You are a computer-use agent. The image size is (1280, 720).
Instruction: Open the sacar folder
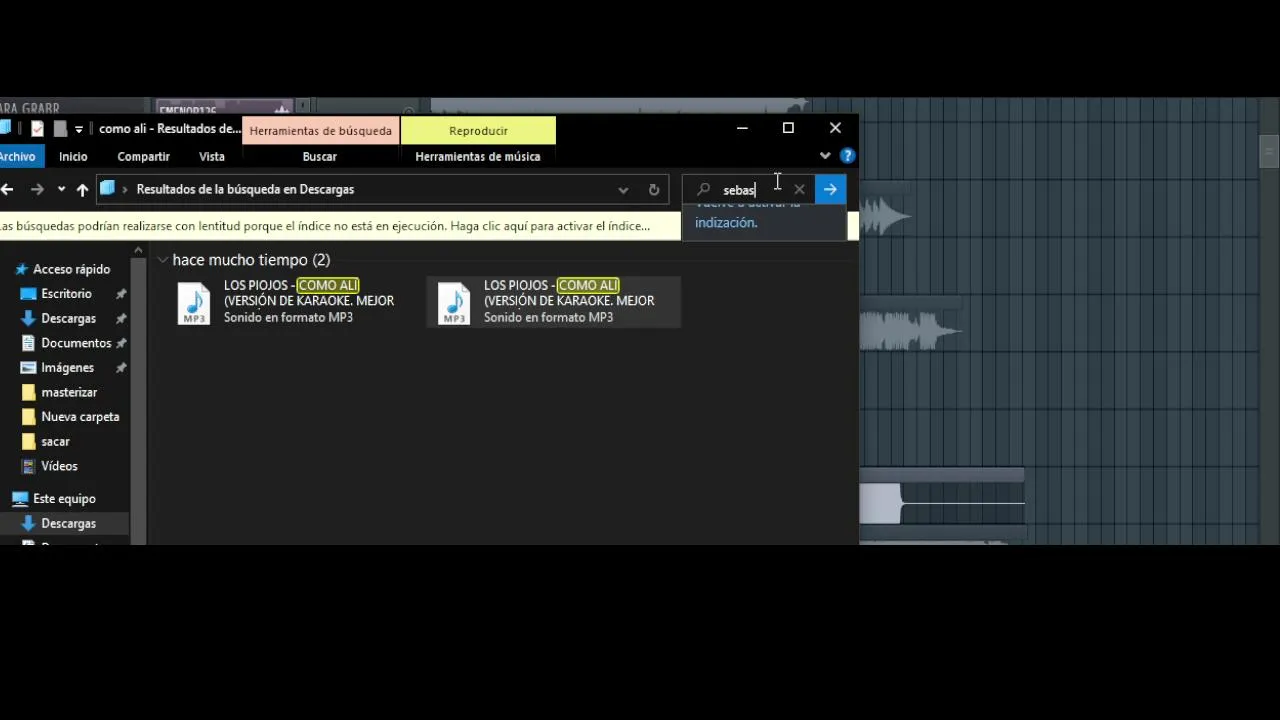[55, 441]
